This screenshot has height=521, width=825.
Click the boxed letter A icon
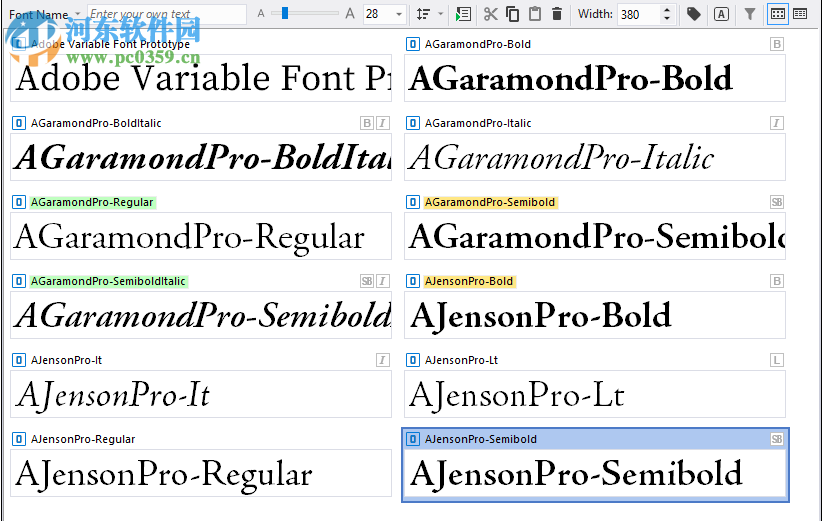(x=721, y=14)
